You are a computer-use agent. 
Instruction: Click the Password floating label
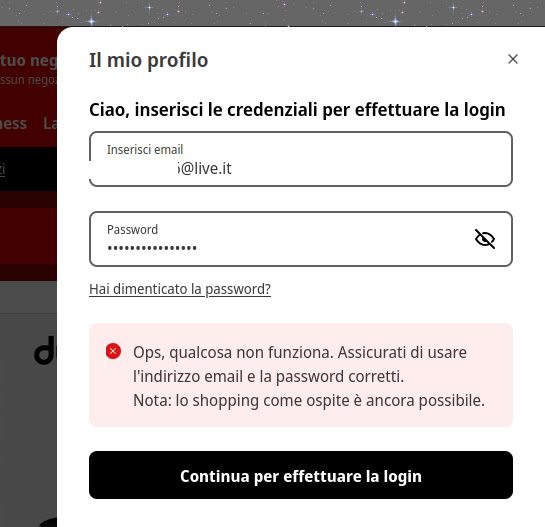click(132, 230)
